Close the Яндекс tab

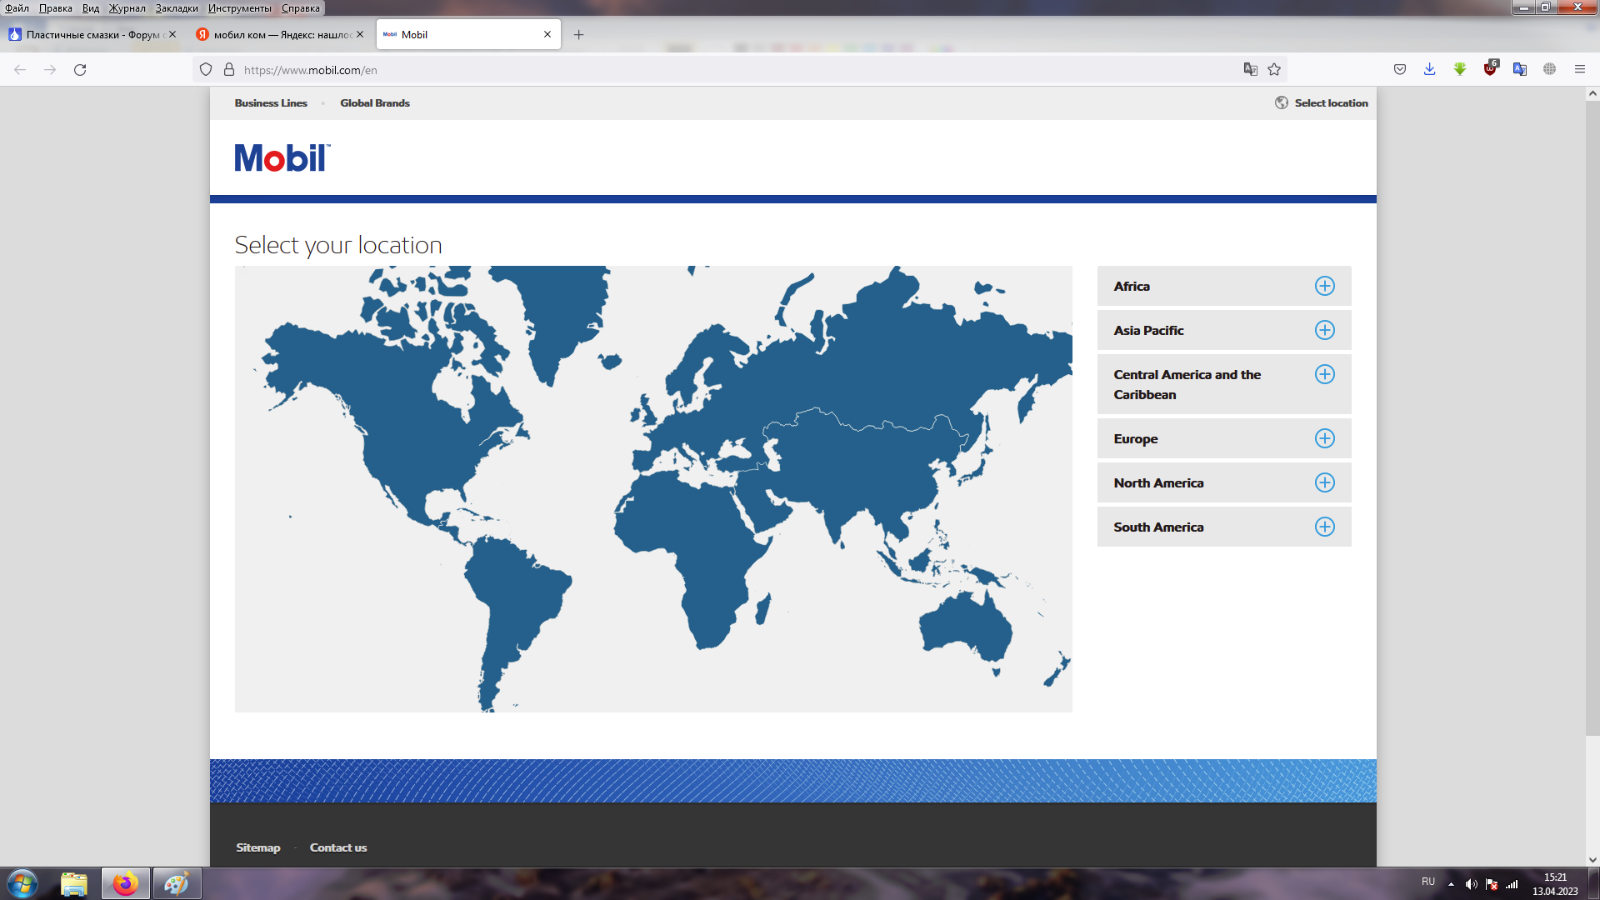tap(360, 34)
